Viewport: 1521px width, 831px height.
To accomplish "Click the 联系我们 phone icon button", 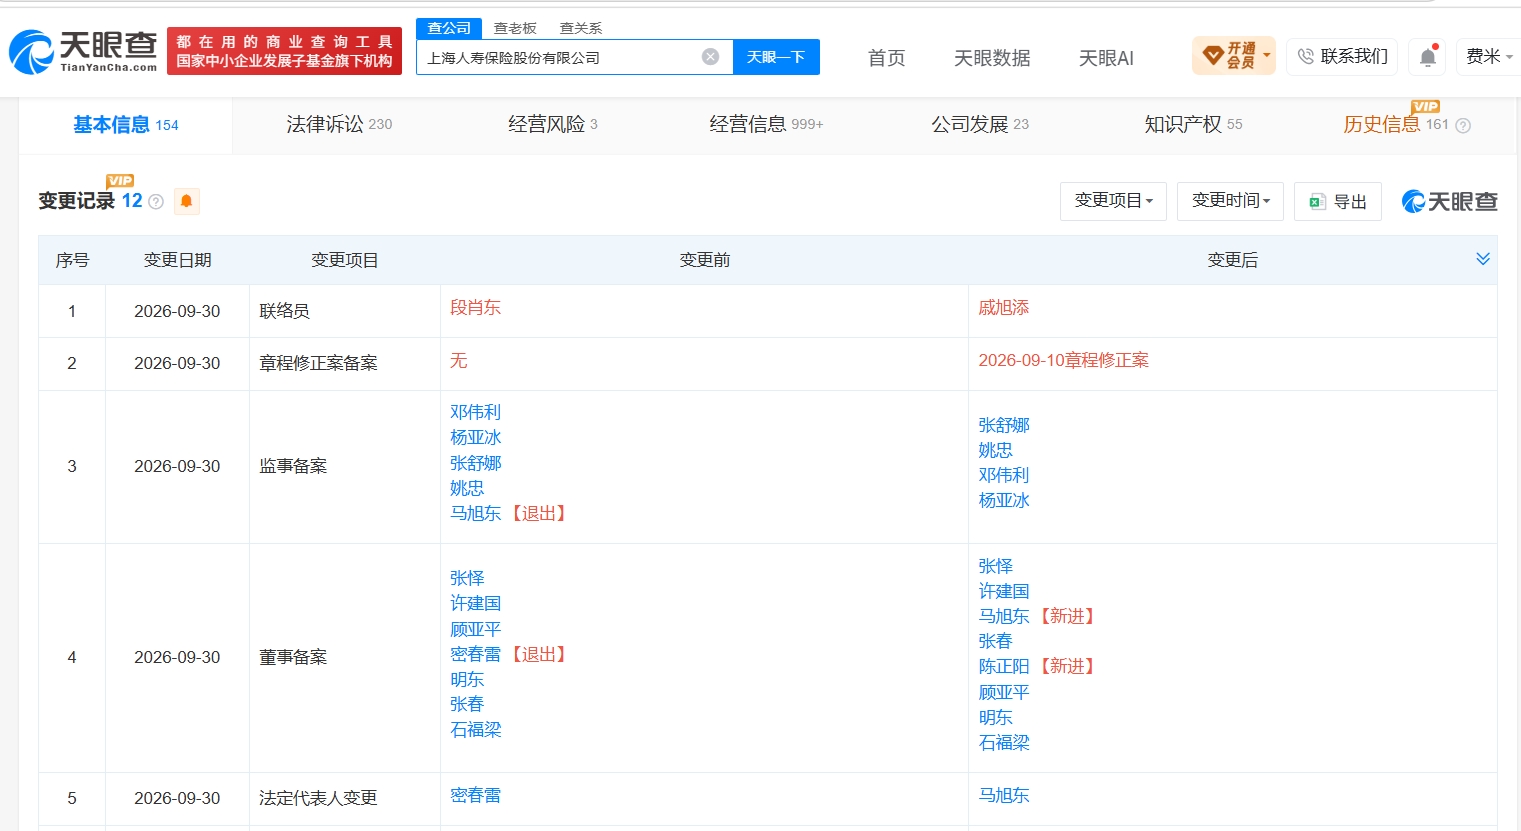I will pos(1341,56).
